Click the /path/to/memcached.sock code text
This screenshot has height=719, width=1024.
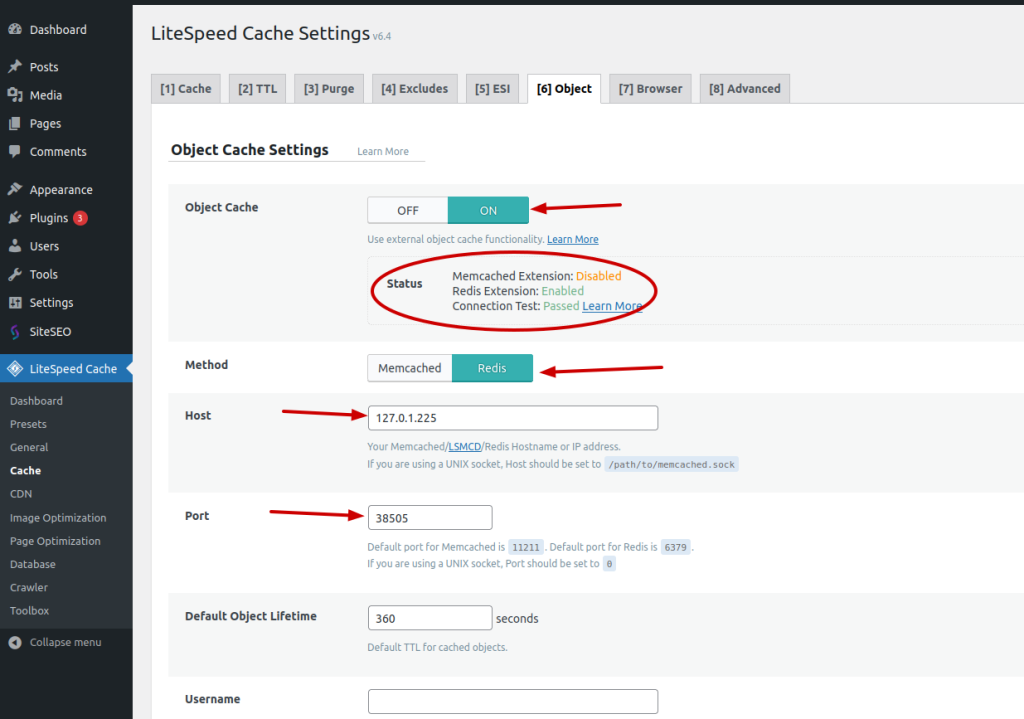click(671, 465)
